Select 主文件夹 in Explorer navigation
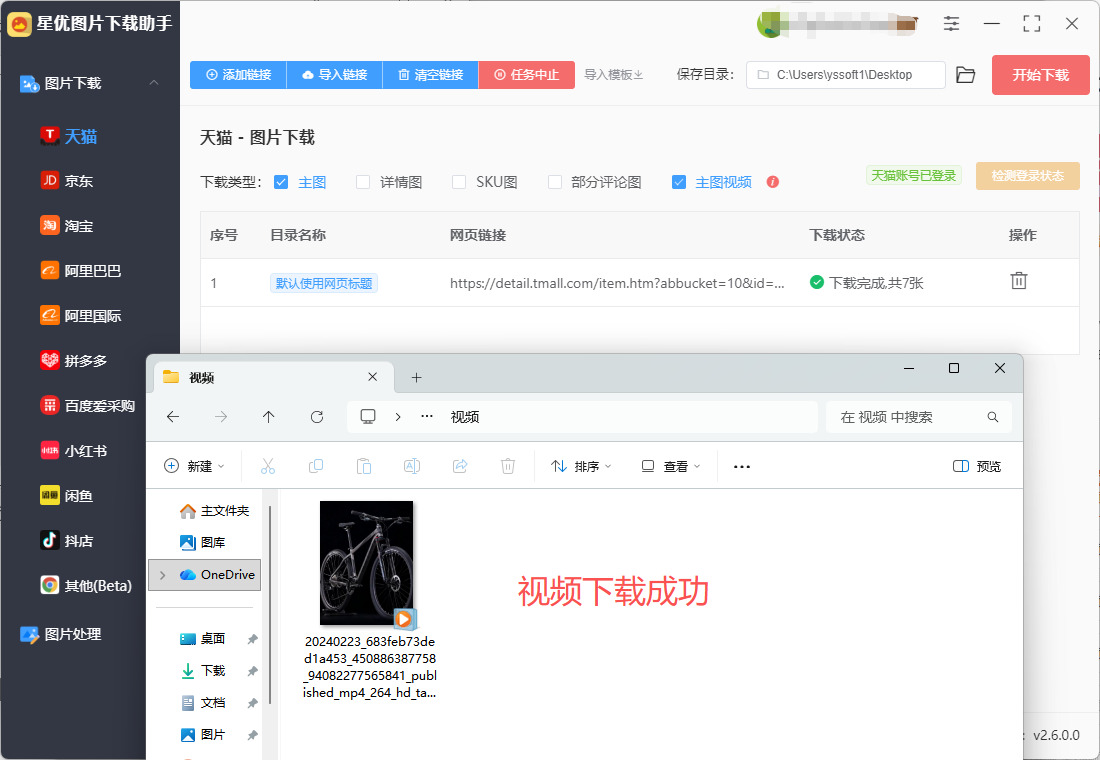Image resolution: width=1100 pixels, height=760 pixels. click(x=214, y=511)
